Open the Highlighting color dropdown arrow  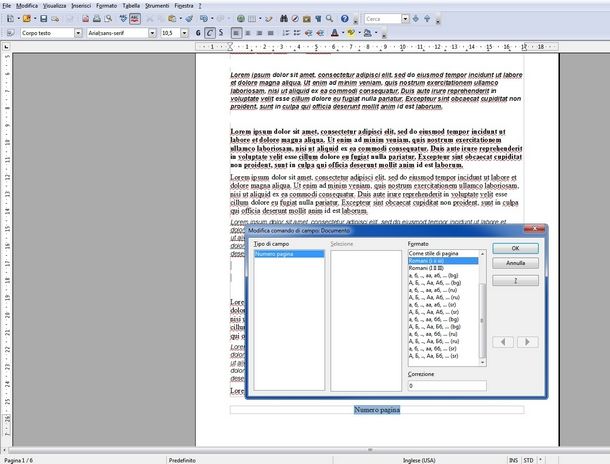[359, 33]
